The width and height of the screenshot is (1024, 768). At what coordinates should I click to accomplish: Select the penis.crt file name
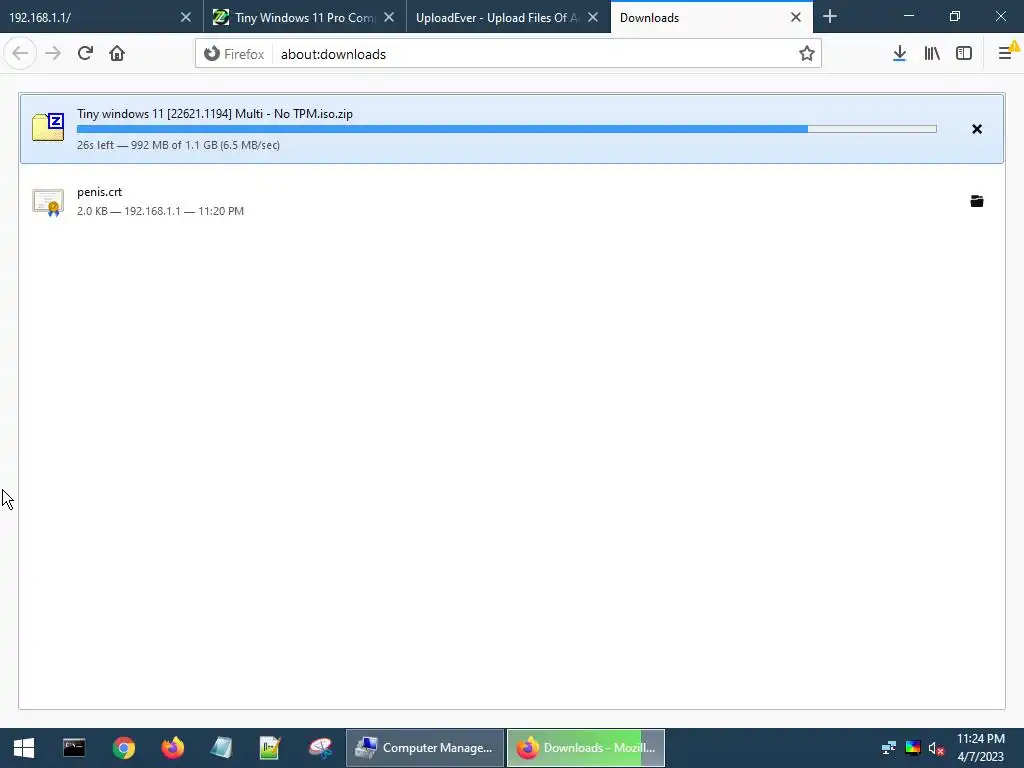[99, 192]
